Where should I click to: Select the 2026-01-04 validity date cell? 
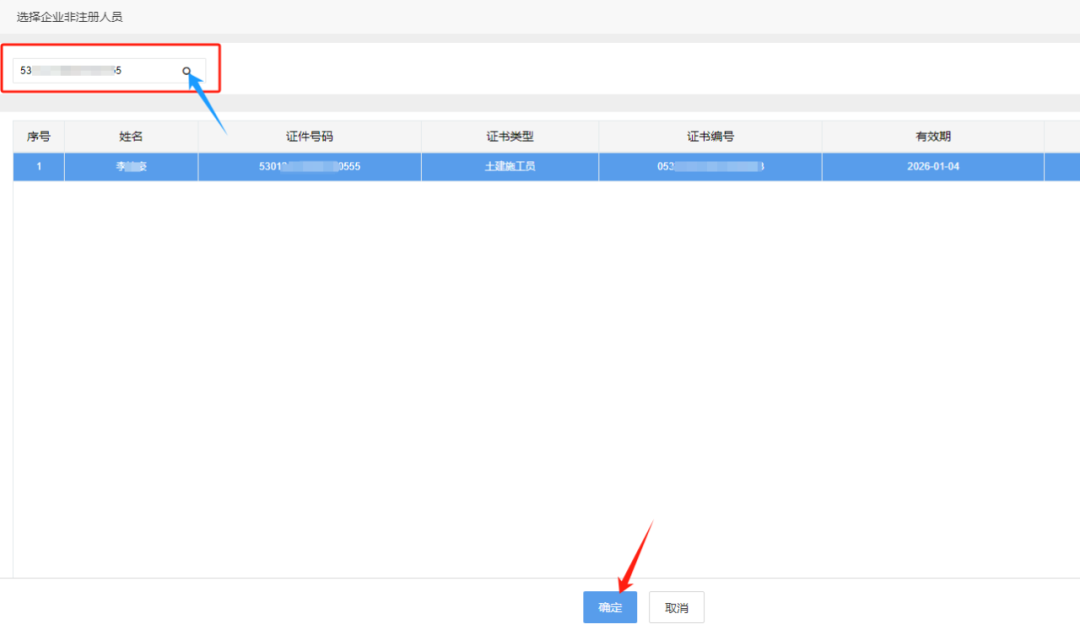click(x=933, y=167)
